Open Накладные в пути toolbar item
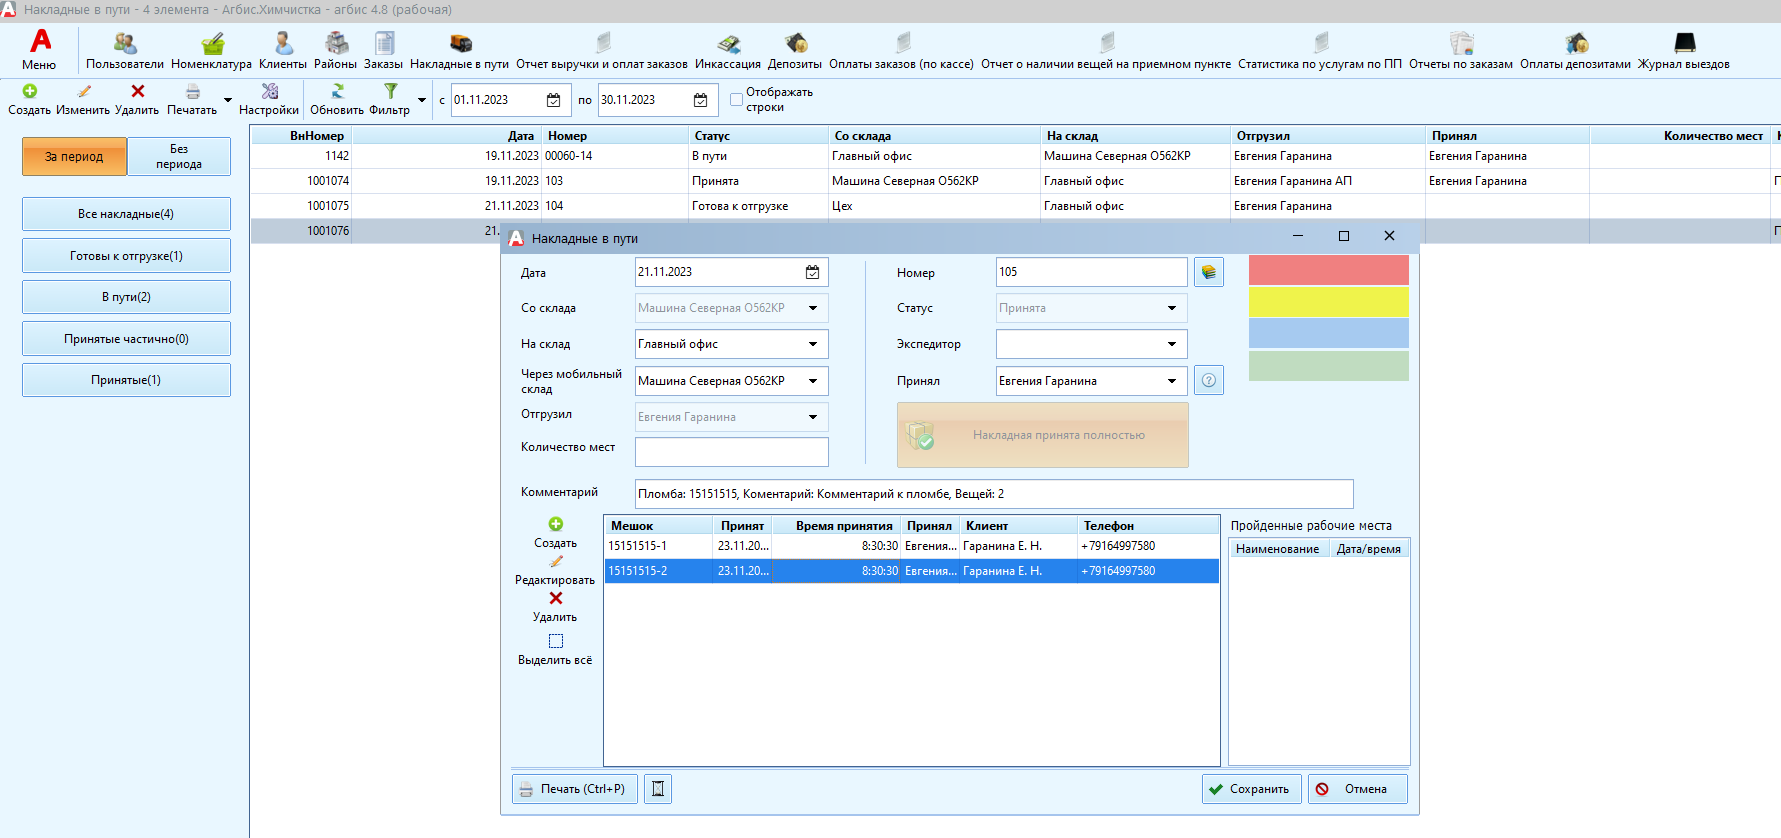Image resolution: width=1781 pixels, height=838 pixels. coord(459,50)
